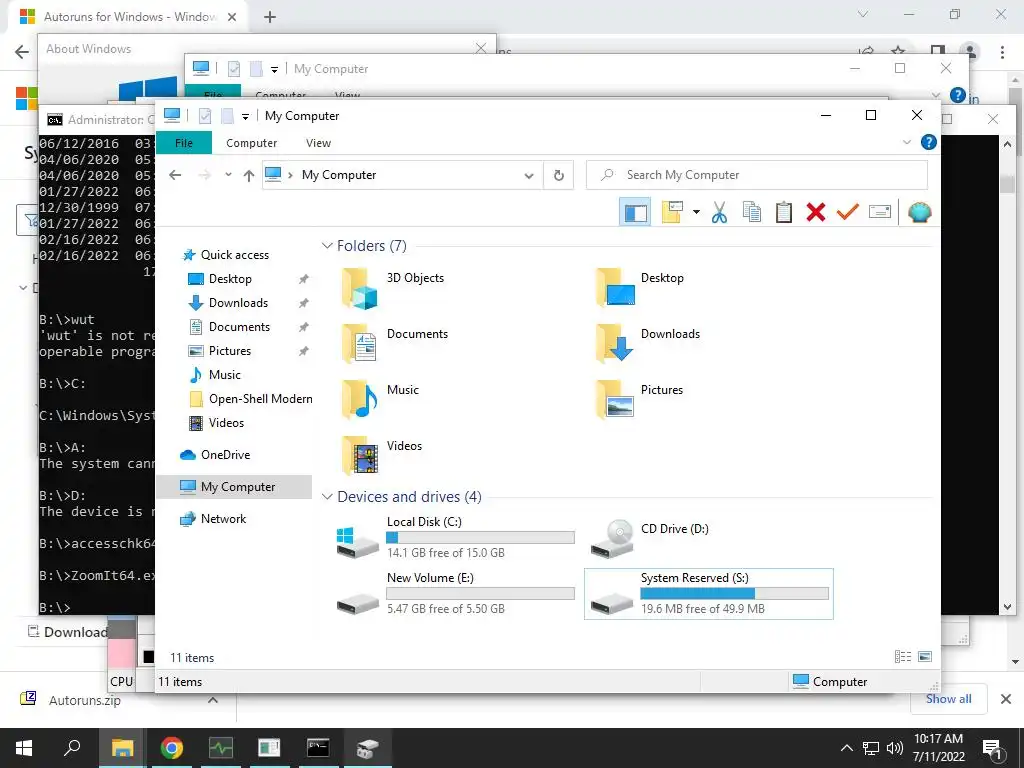The height and width of the screenshot is (768, 1024).
Task: Click the Cut scissors icon
Action: (719, 212)
